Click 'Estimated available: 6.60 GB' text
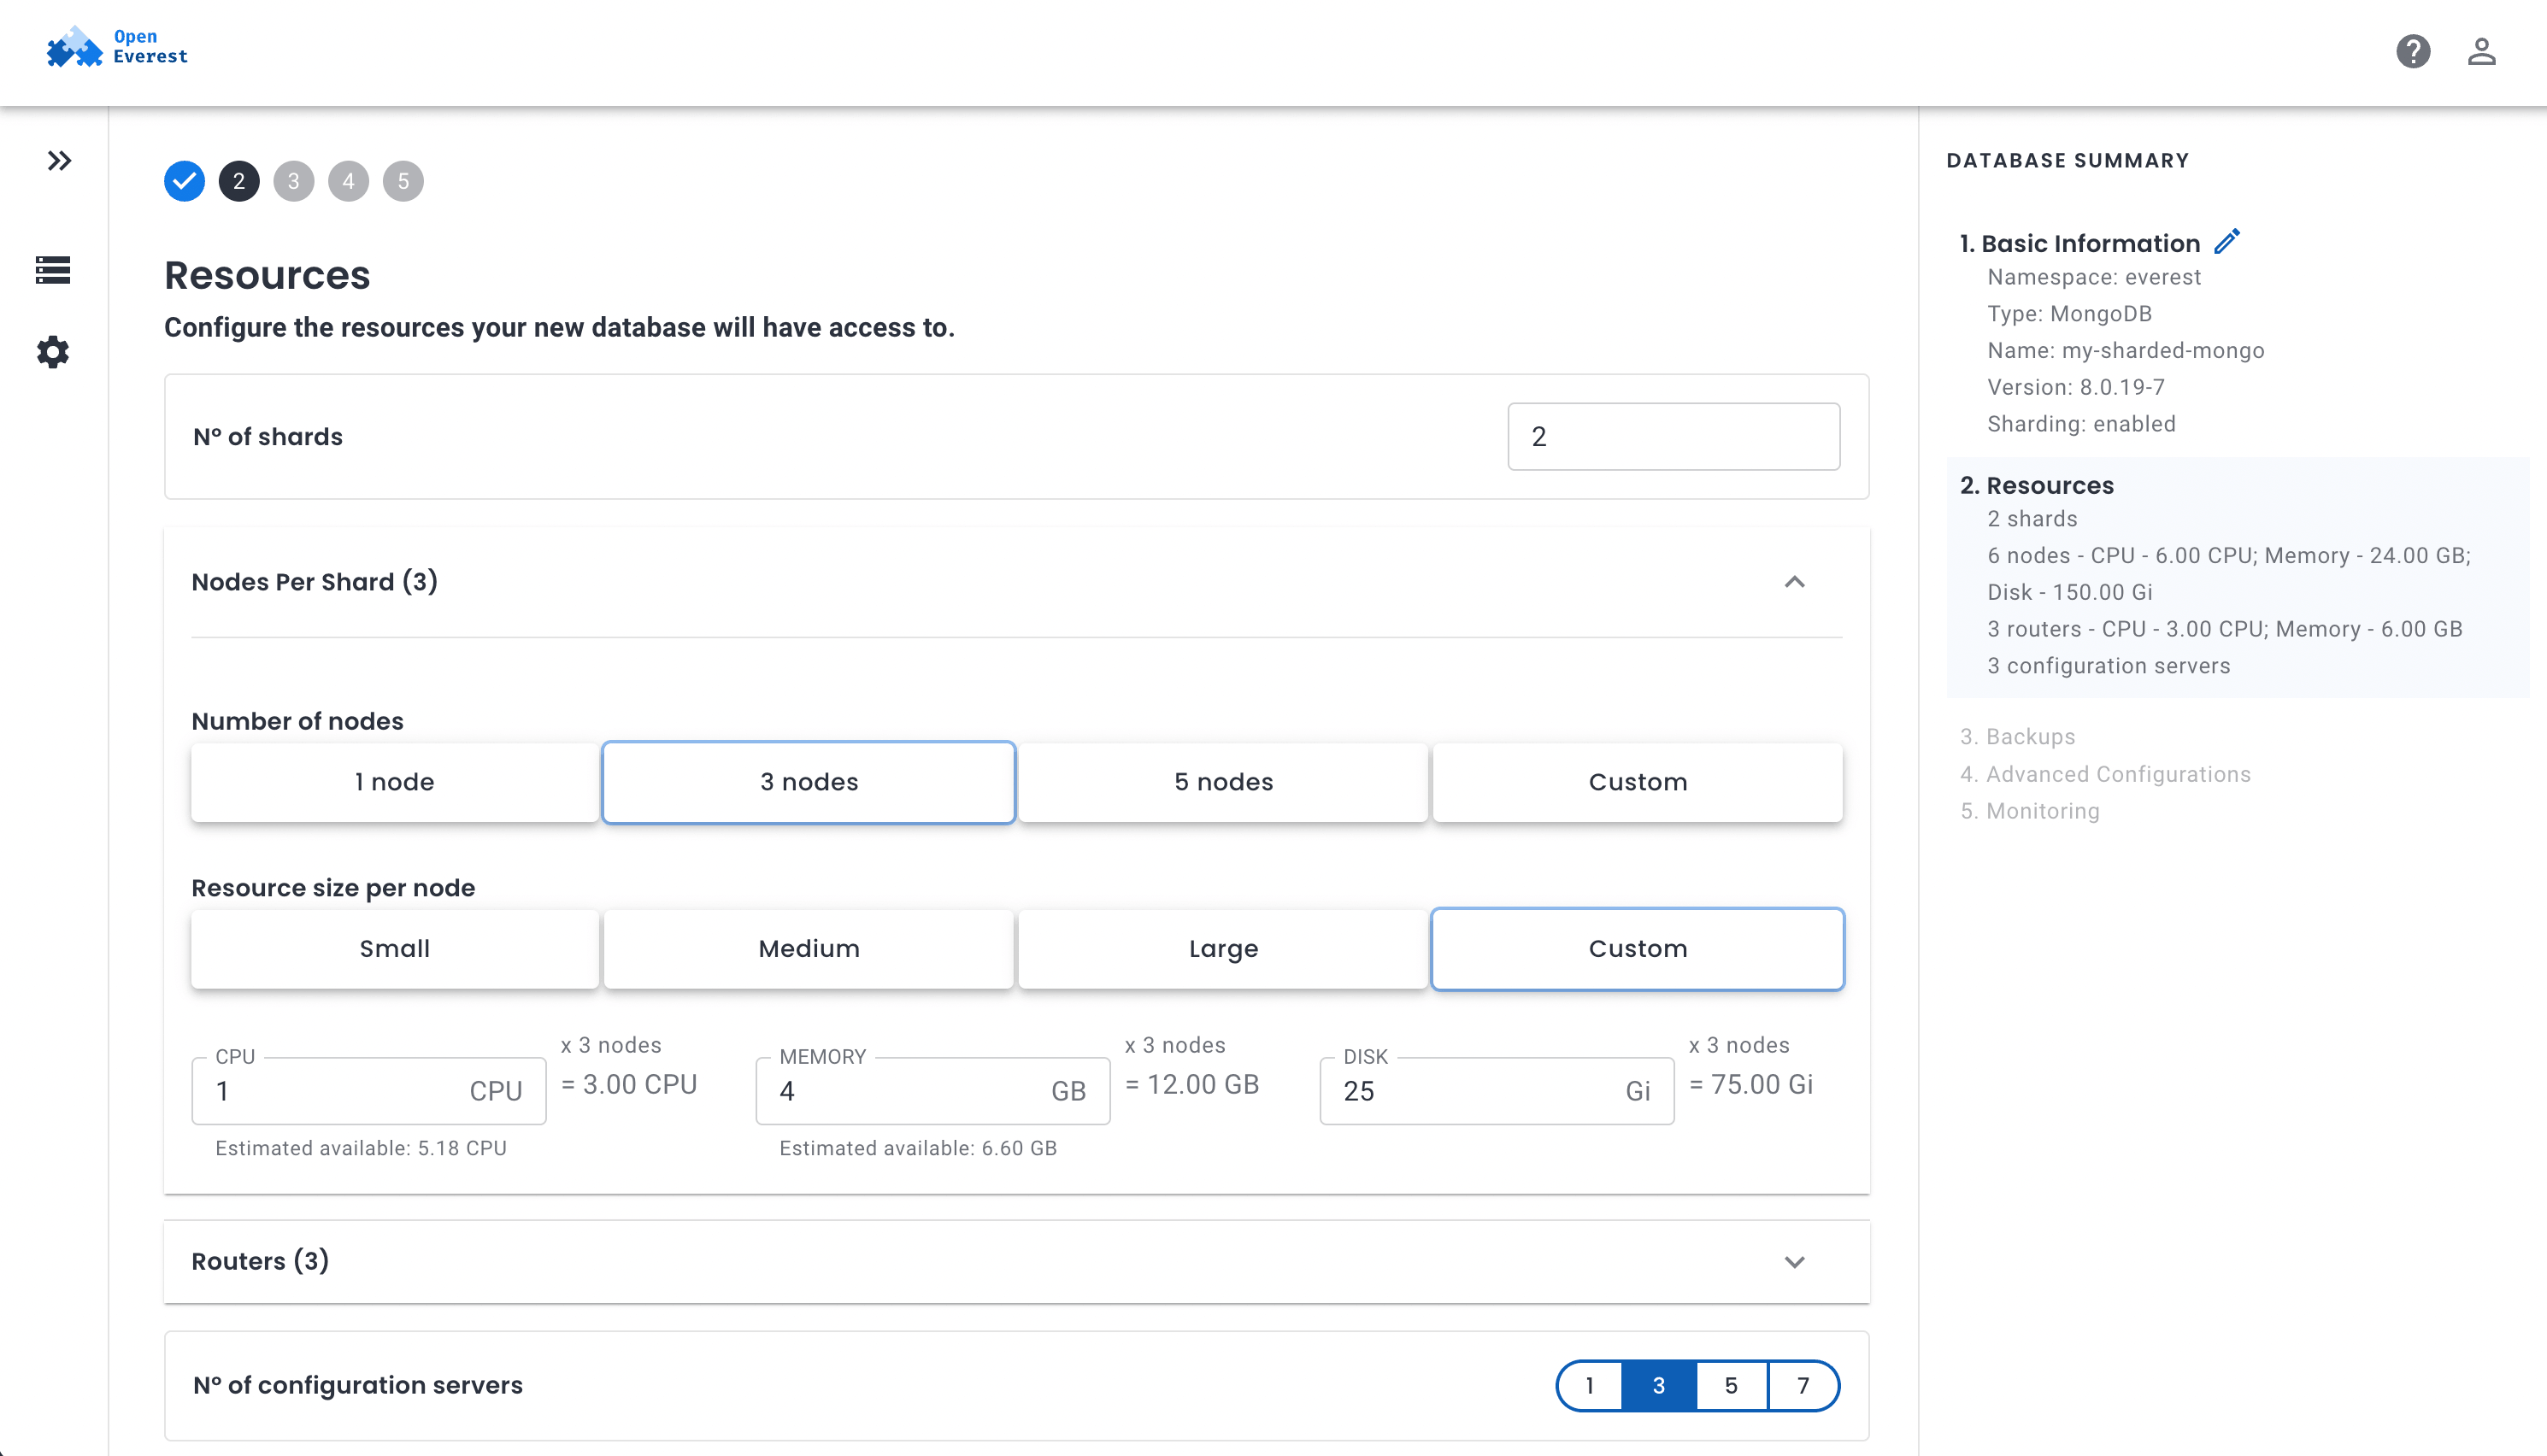2547x1456 pixels. click(918, 1149)
